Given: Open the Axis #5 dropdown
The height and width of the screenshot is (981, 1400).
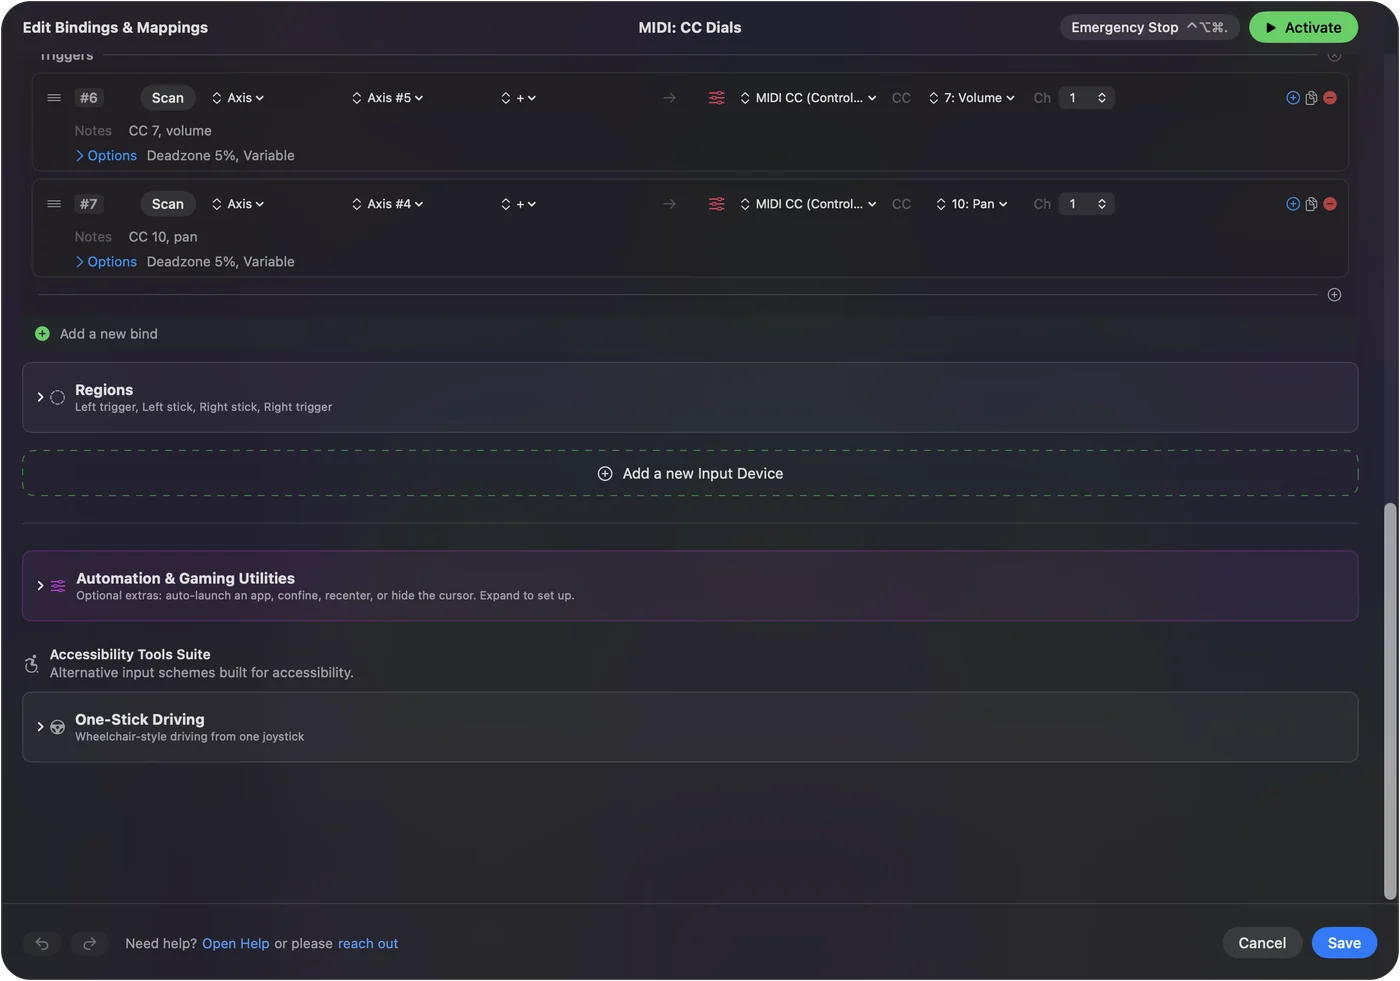Looking at the screenshot, I should click(388, 98).
